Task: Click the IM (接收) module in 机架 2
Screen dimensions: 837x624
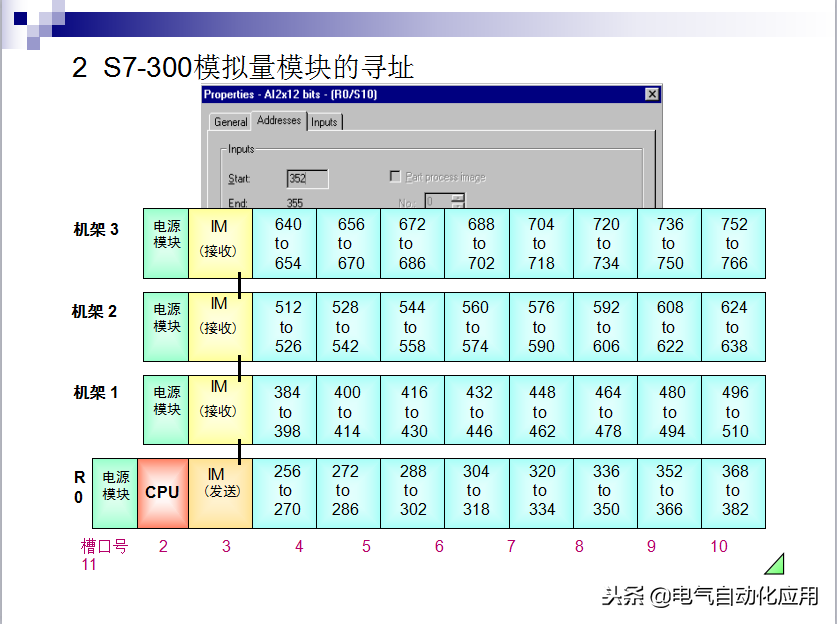Action: point(220,327)
